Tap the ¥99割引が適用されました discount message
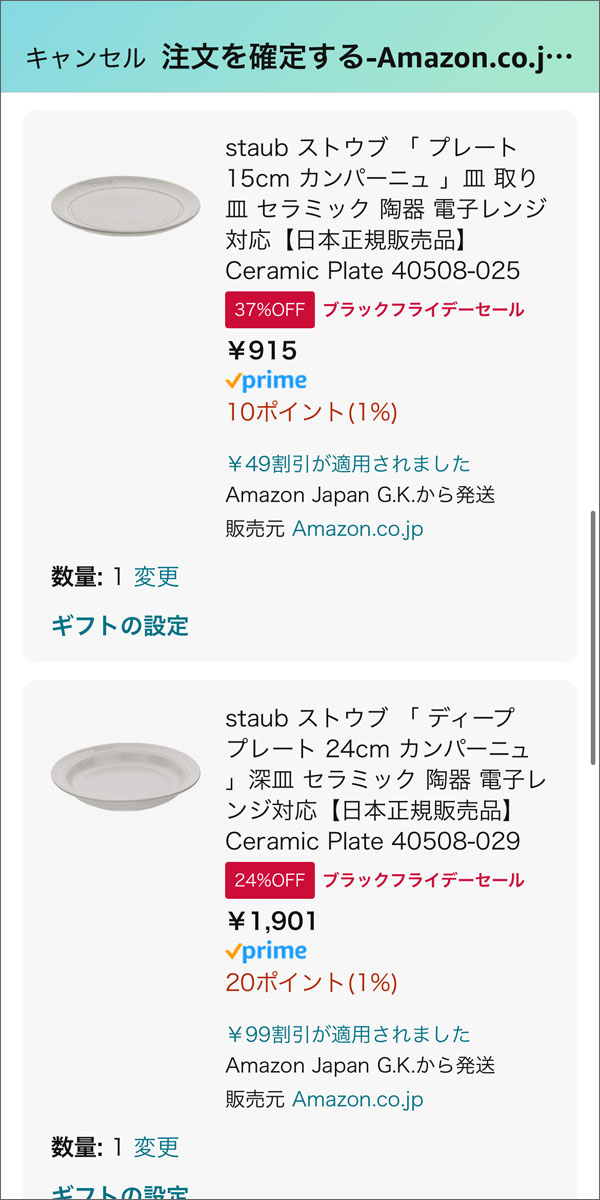600x1200 pixels. click(348, 1034)
